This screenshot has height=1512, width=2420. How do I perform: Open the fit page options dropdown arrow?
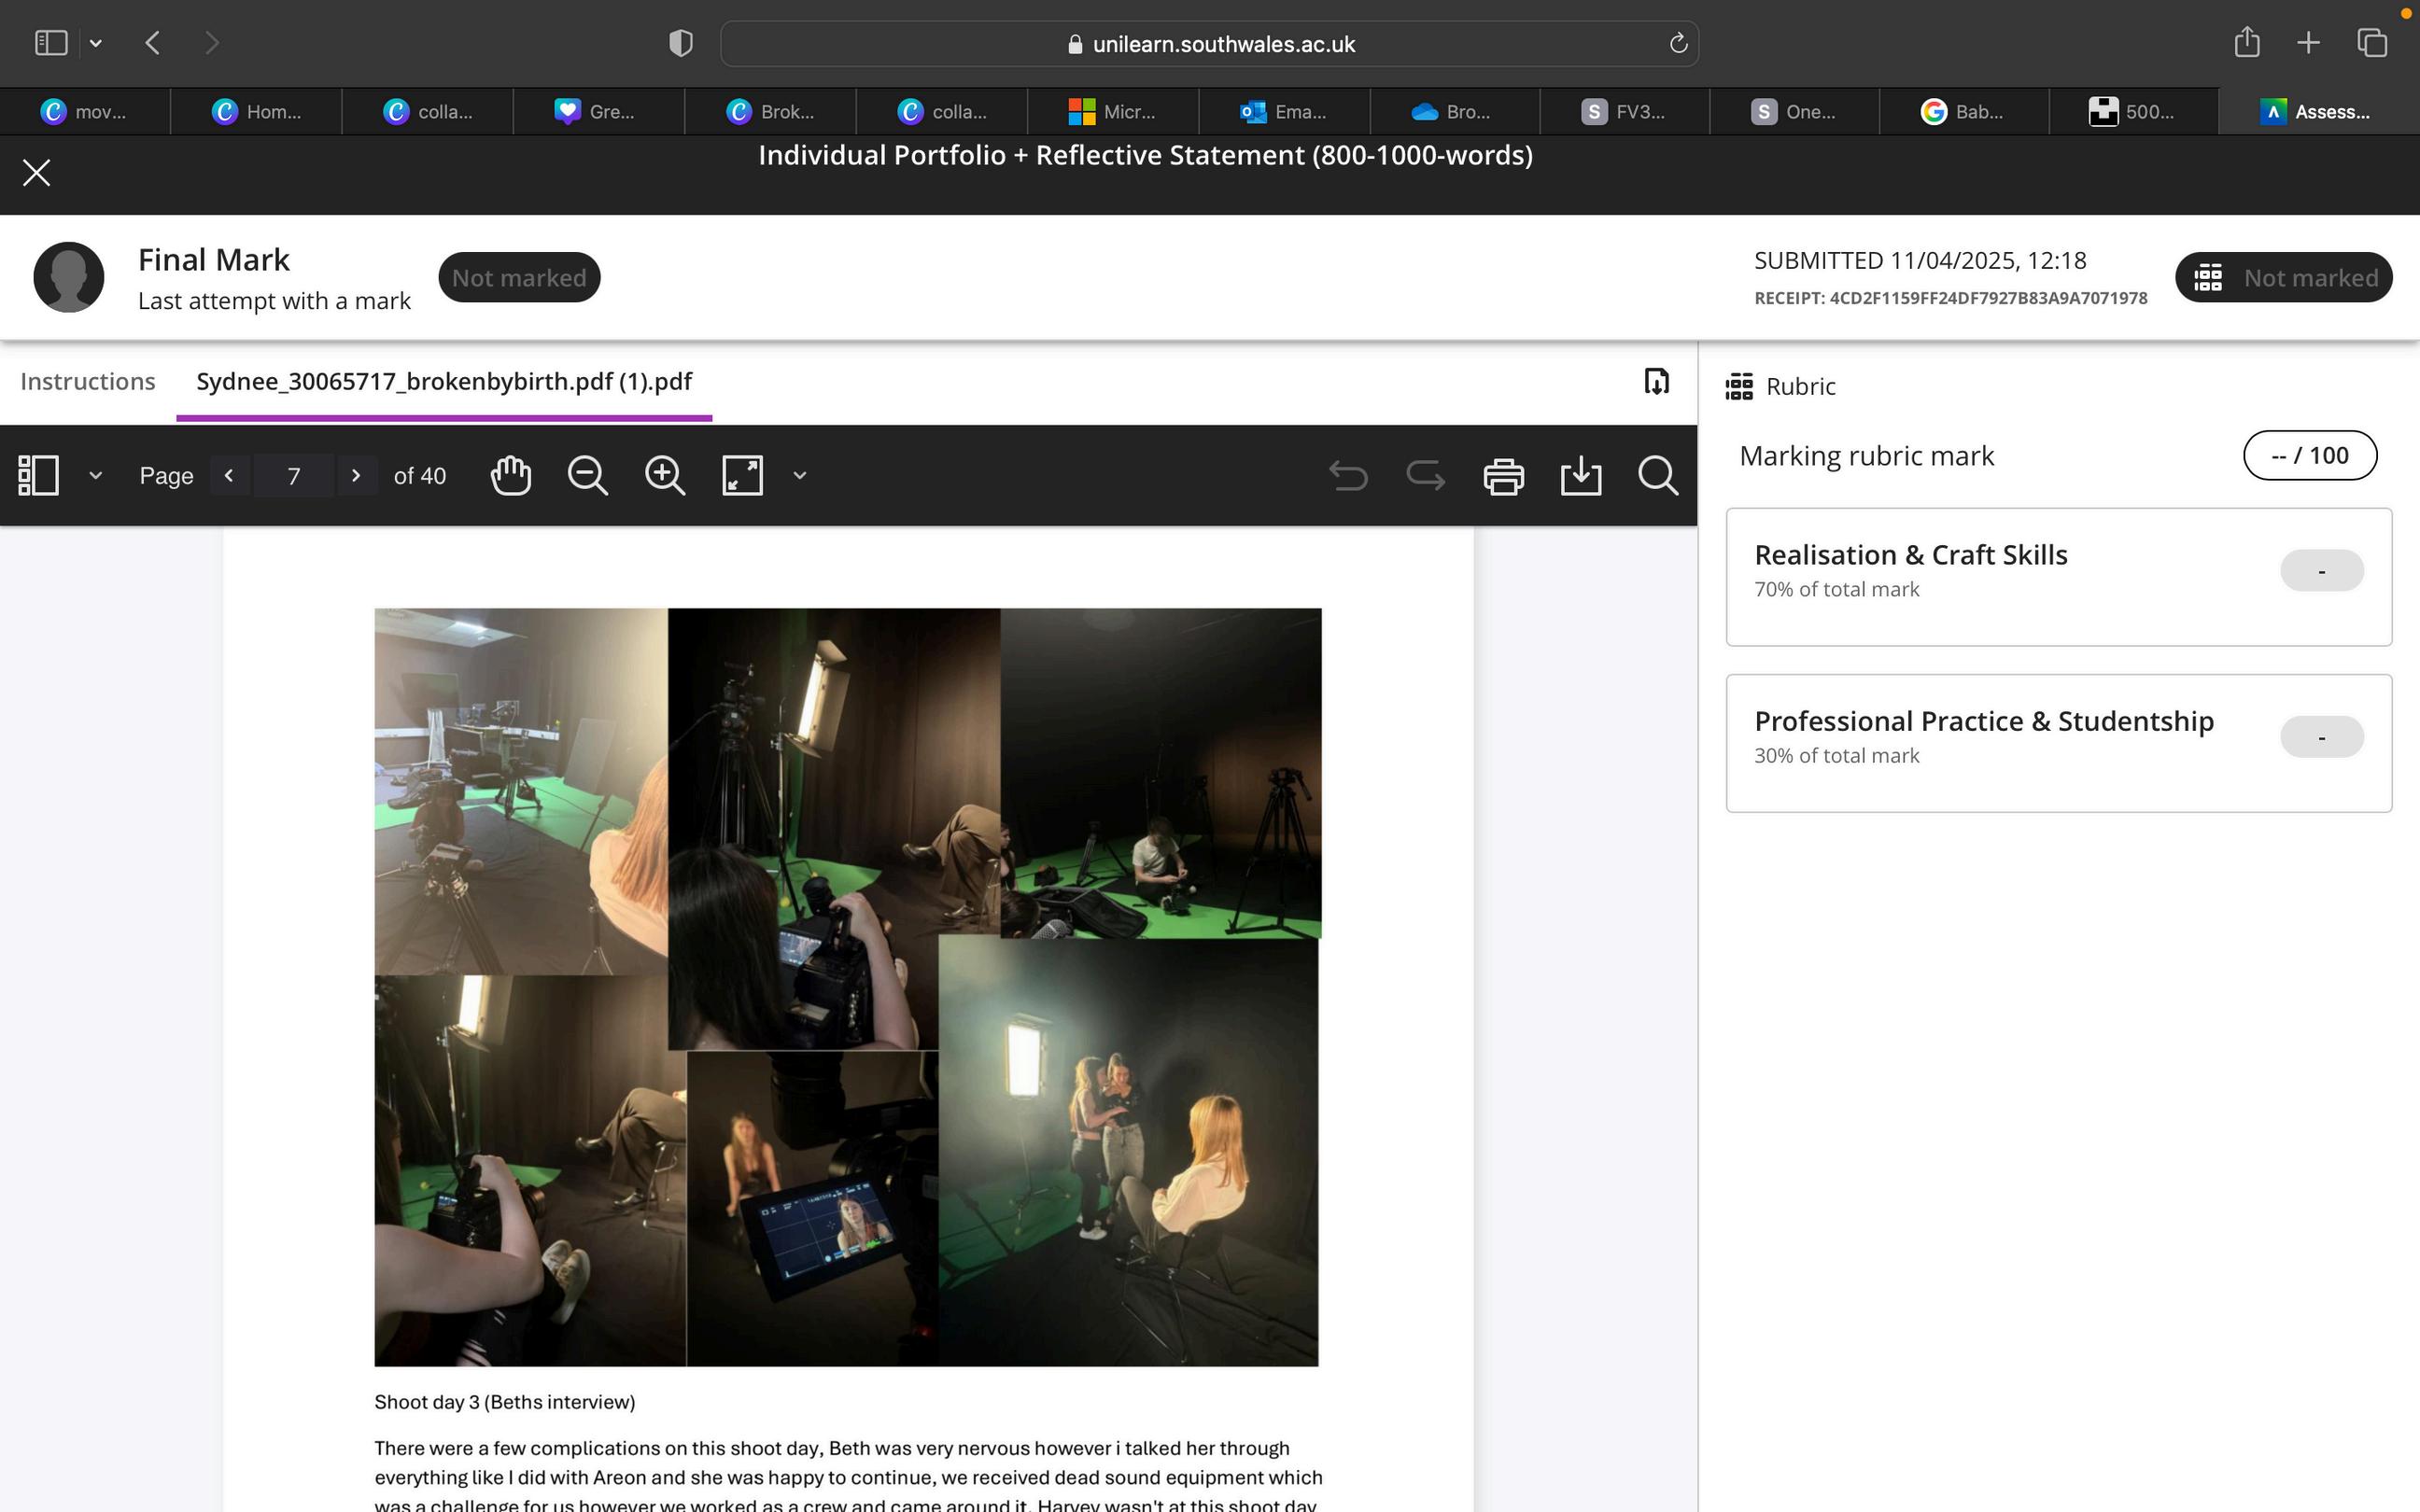pyautogui.click(x=799, y=476)
